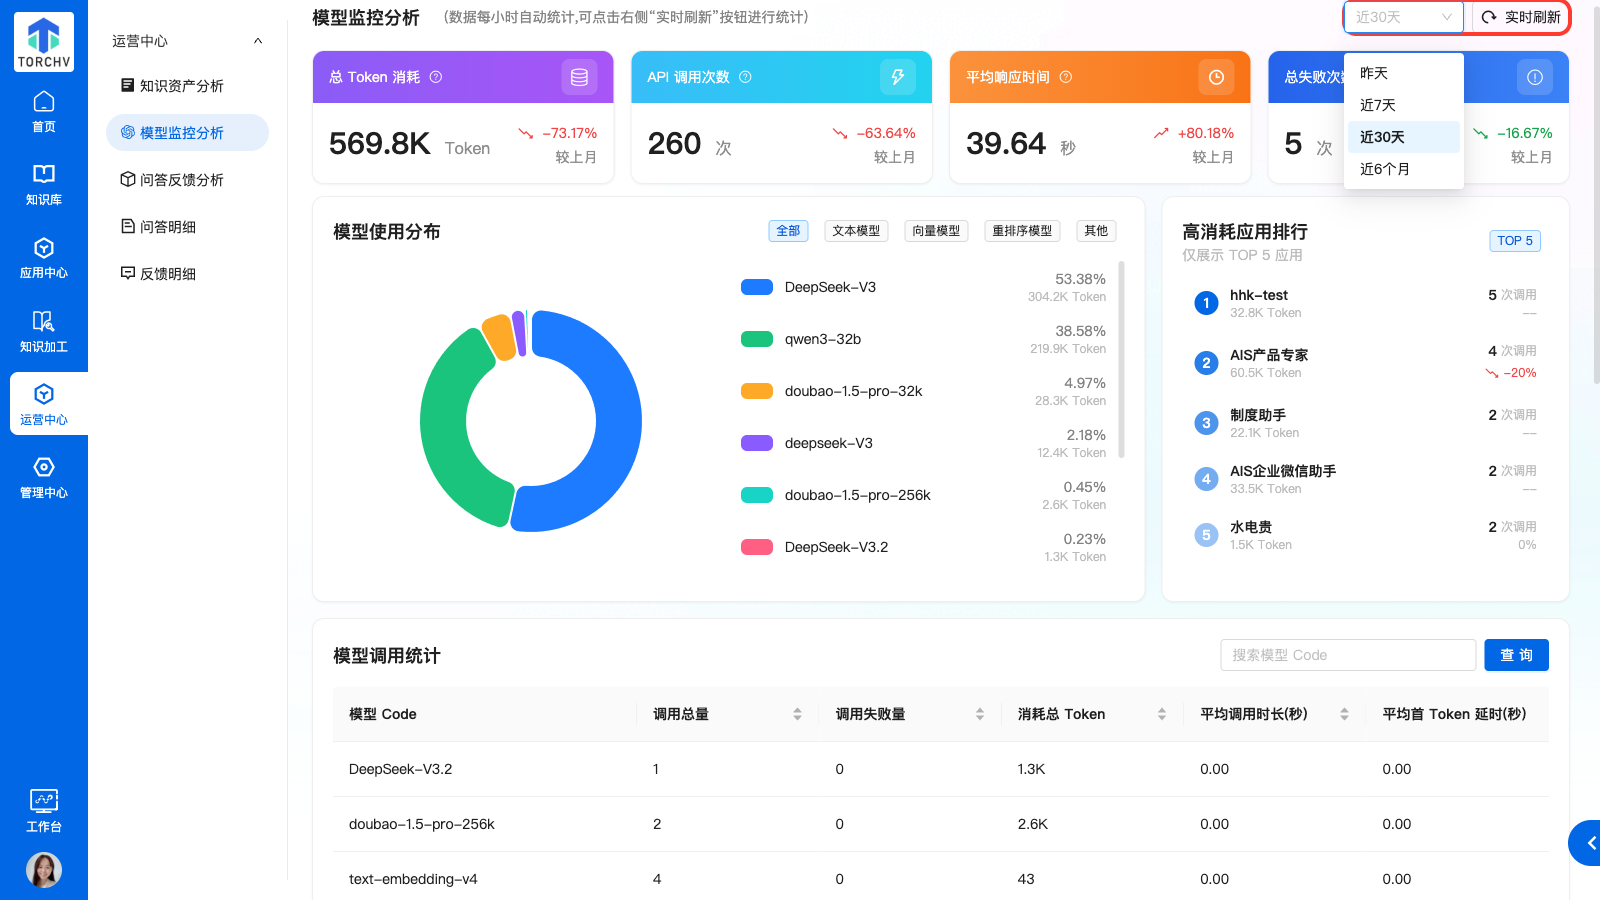
Task: Choose 近7天 from the dropdown list
Action: [1378, 105]
